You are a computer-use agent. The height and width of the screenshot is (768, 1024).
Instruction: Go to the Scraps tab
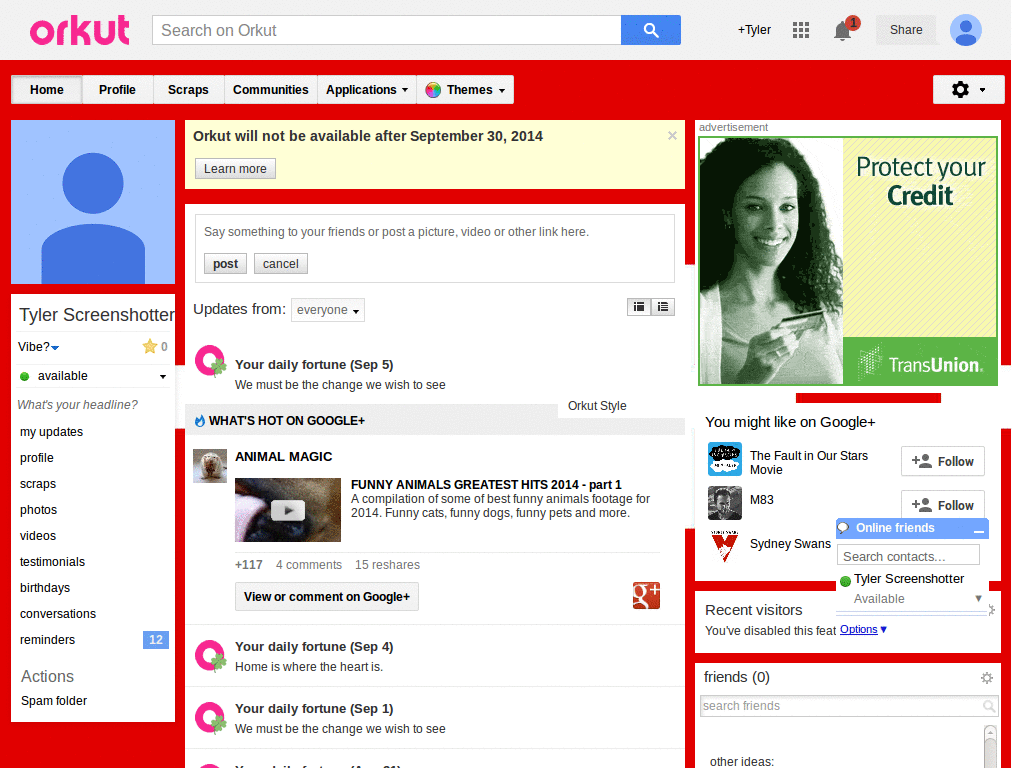coord(188,89)
